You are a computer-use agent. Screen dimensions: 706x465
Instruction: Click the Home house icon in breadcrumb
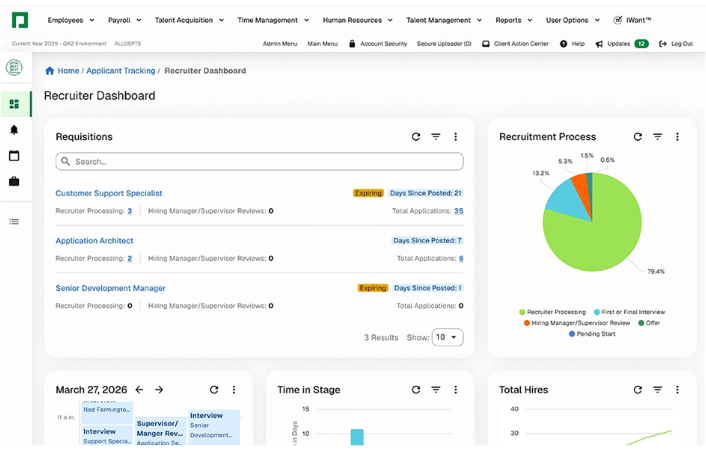(50, 71)
